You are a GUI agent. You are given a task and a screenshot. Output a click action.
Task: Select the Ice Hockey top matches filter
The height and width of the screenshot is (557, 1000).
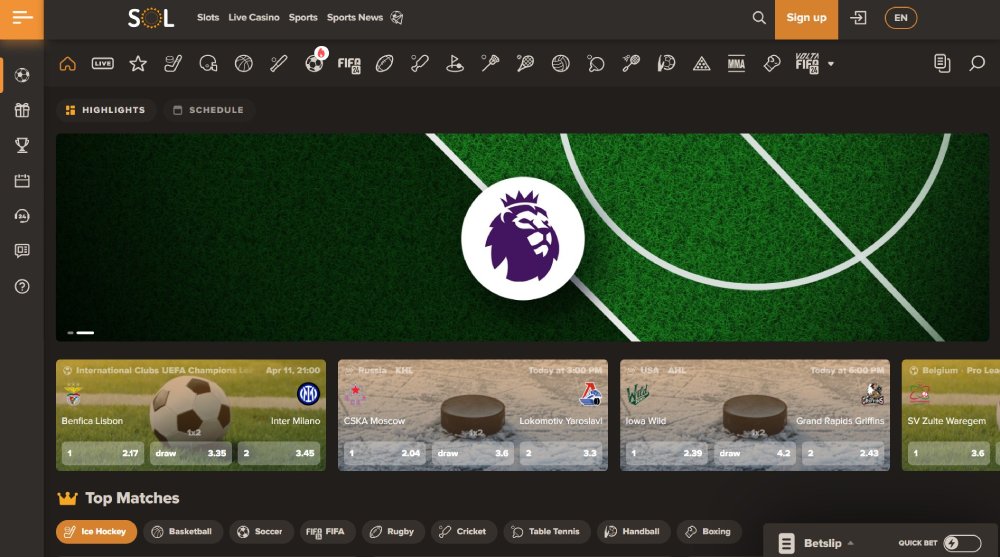pos(96,531)
